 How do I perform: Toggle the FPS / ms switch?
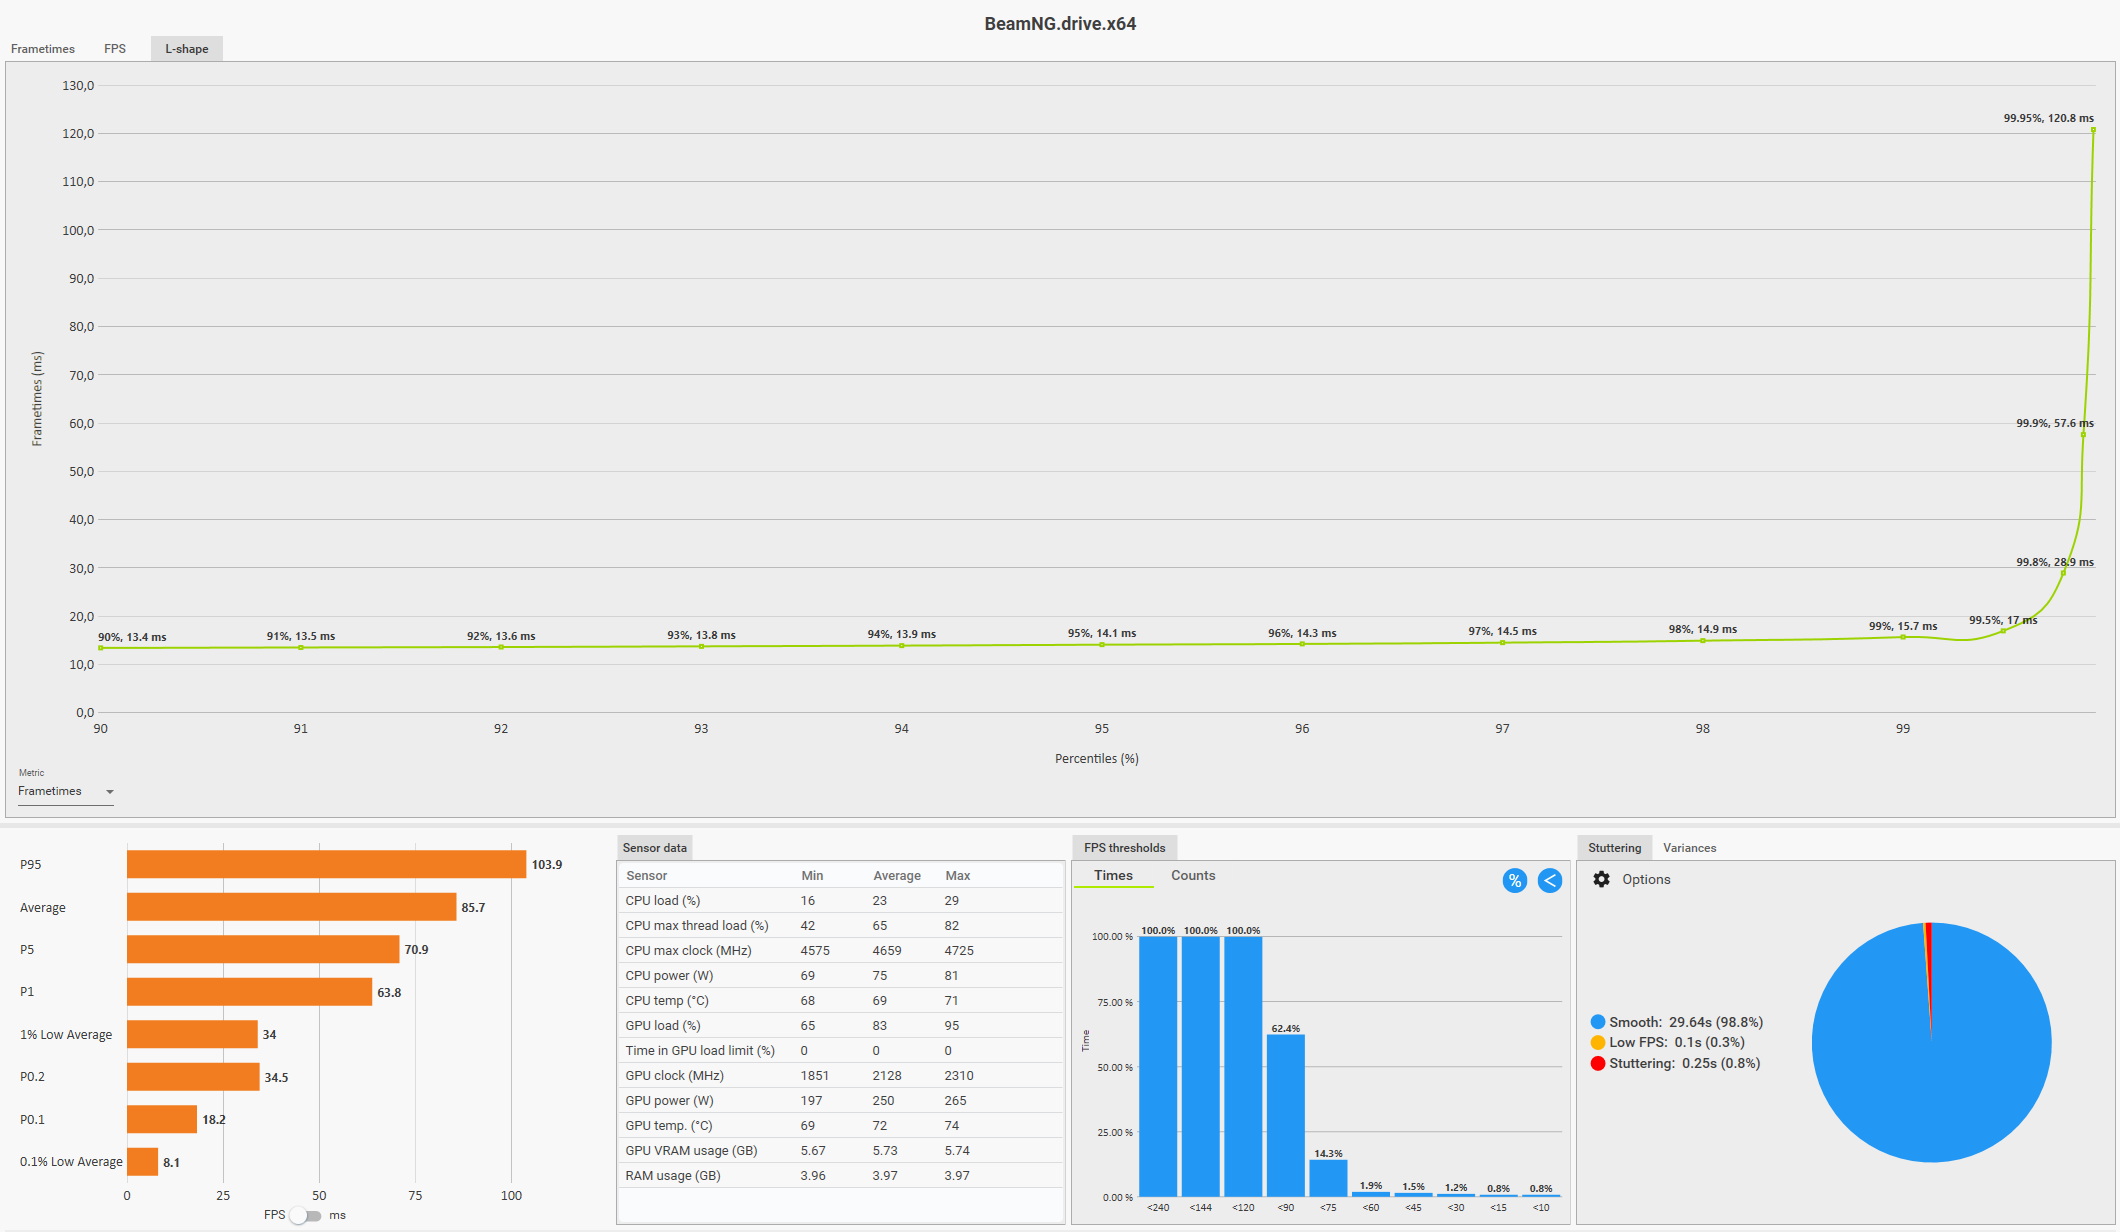pyautogui.click(x=306, y=1215)
